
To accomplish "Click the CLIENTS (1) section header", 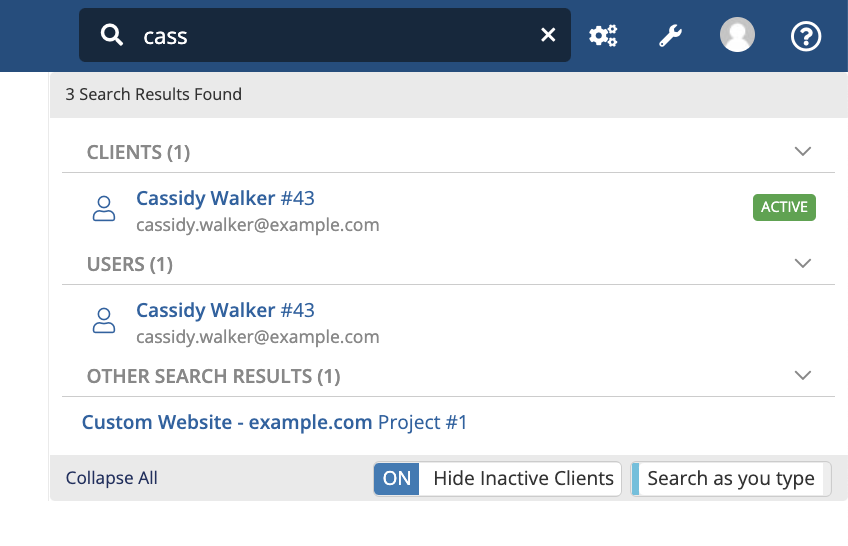I will (x=138, y=152).
